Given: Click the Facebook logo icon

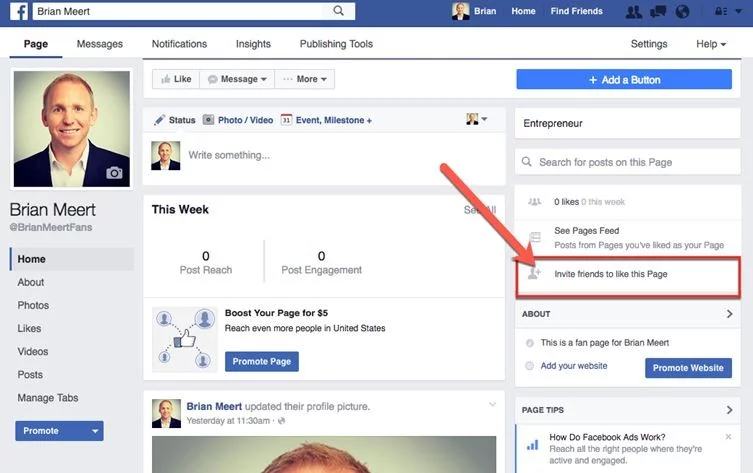Looking at the screenshot, I should [x=19, y=11].
